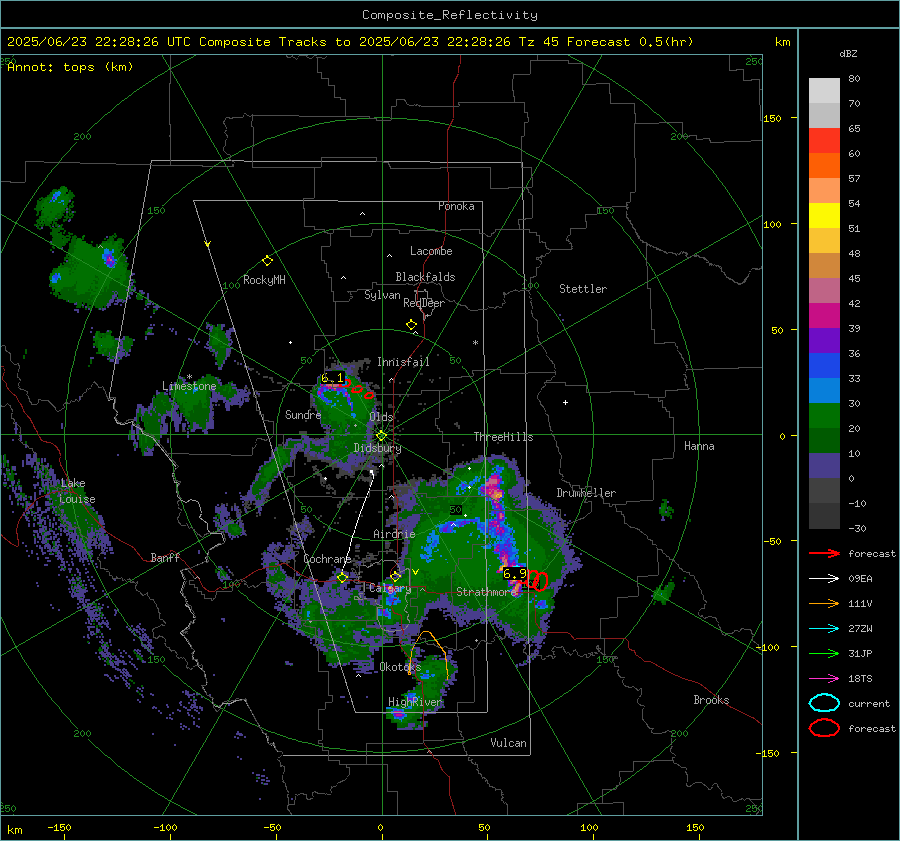
Task: Pick the orange 60 dBZ color swatch
Action: pyautogui.click(x=824, y=165)
